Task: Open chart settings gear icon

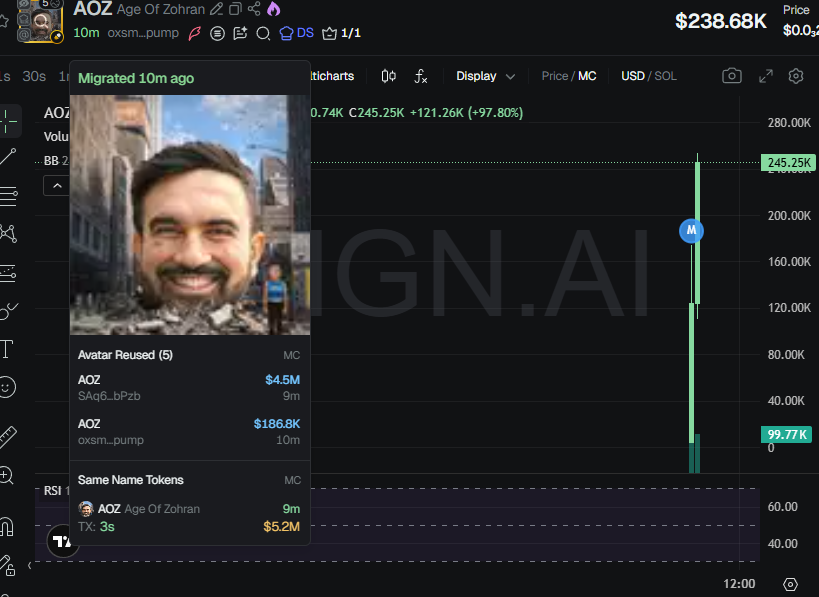Action: tap(796, 76)
